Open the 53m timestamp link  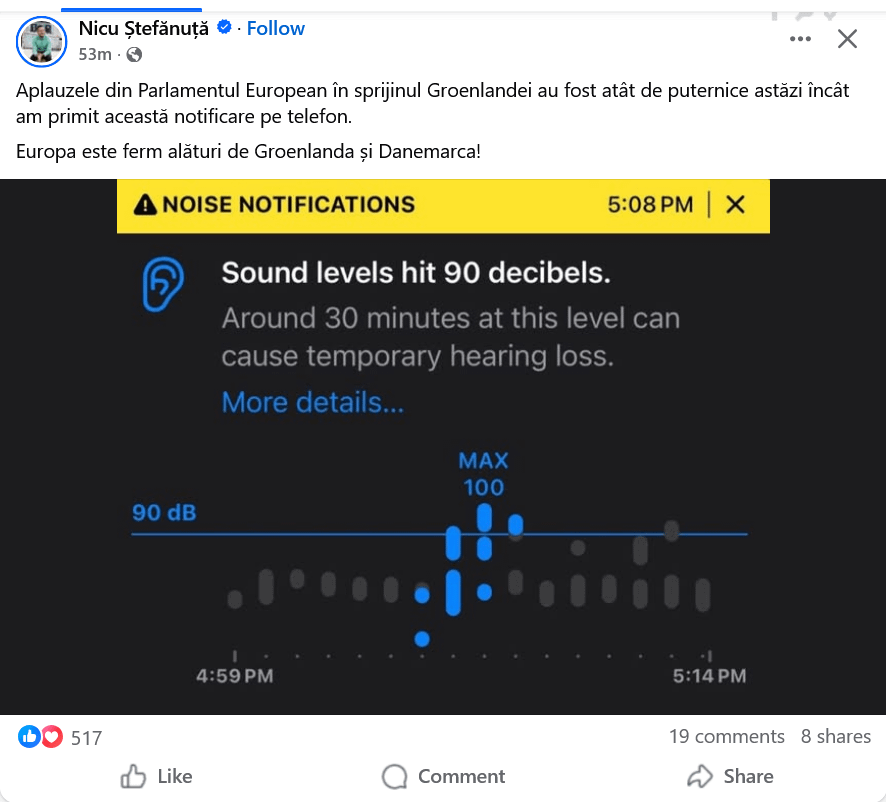94,54
